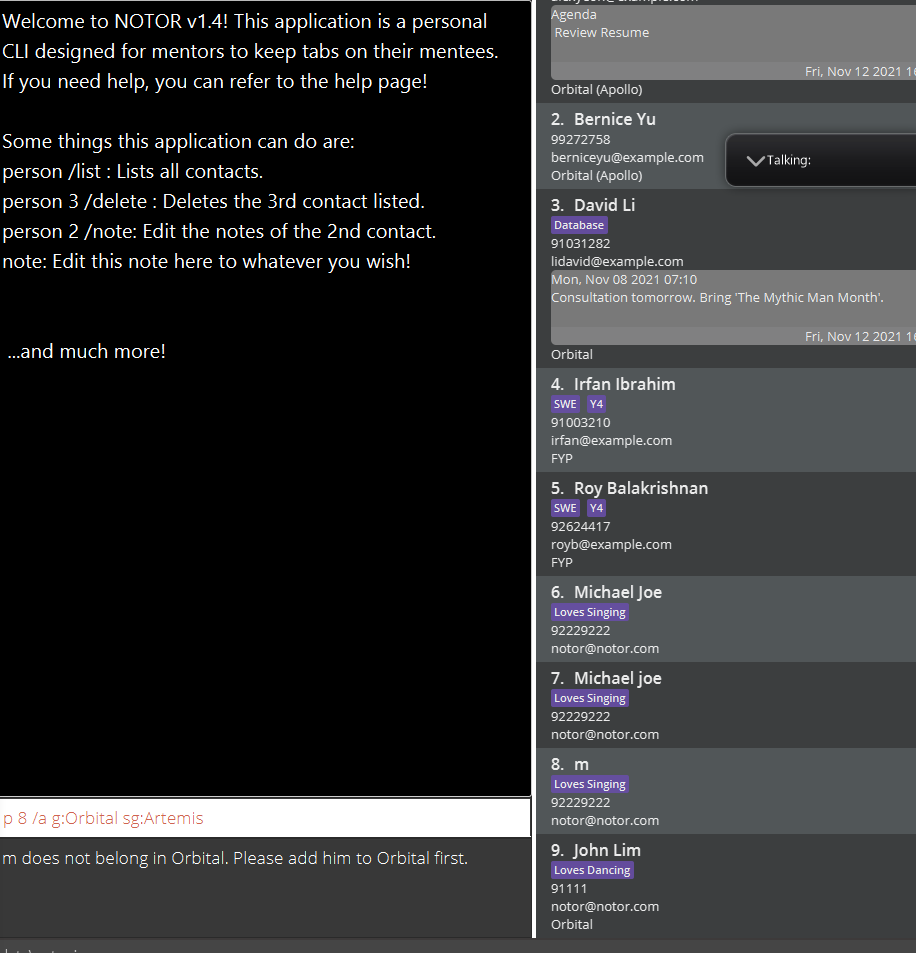
Task: Click Loves Singing tag on 7. Michael joe
Action: coord(590,698)
